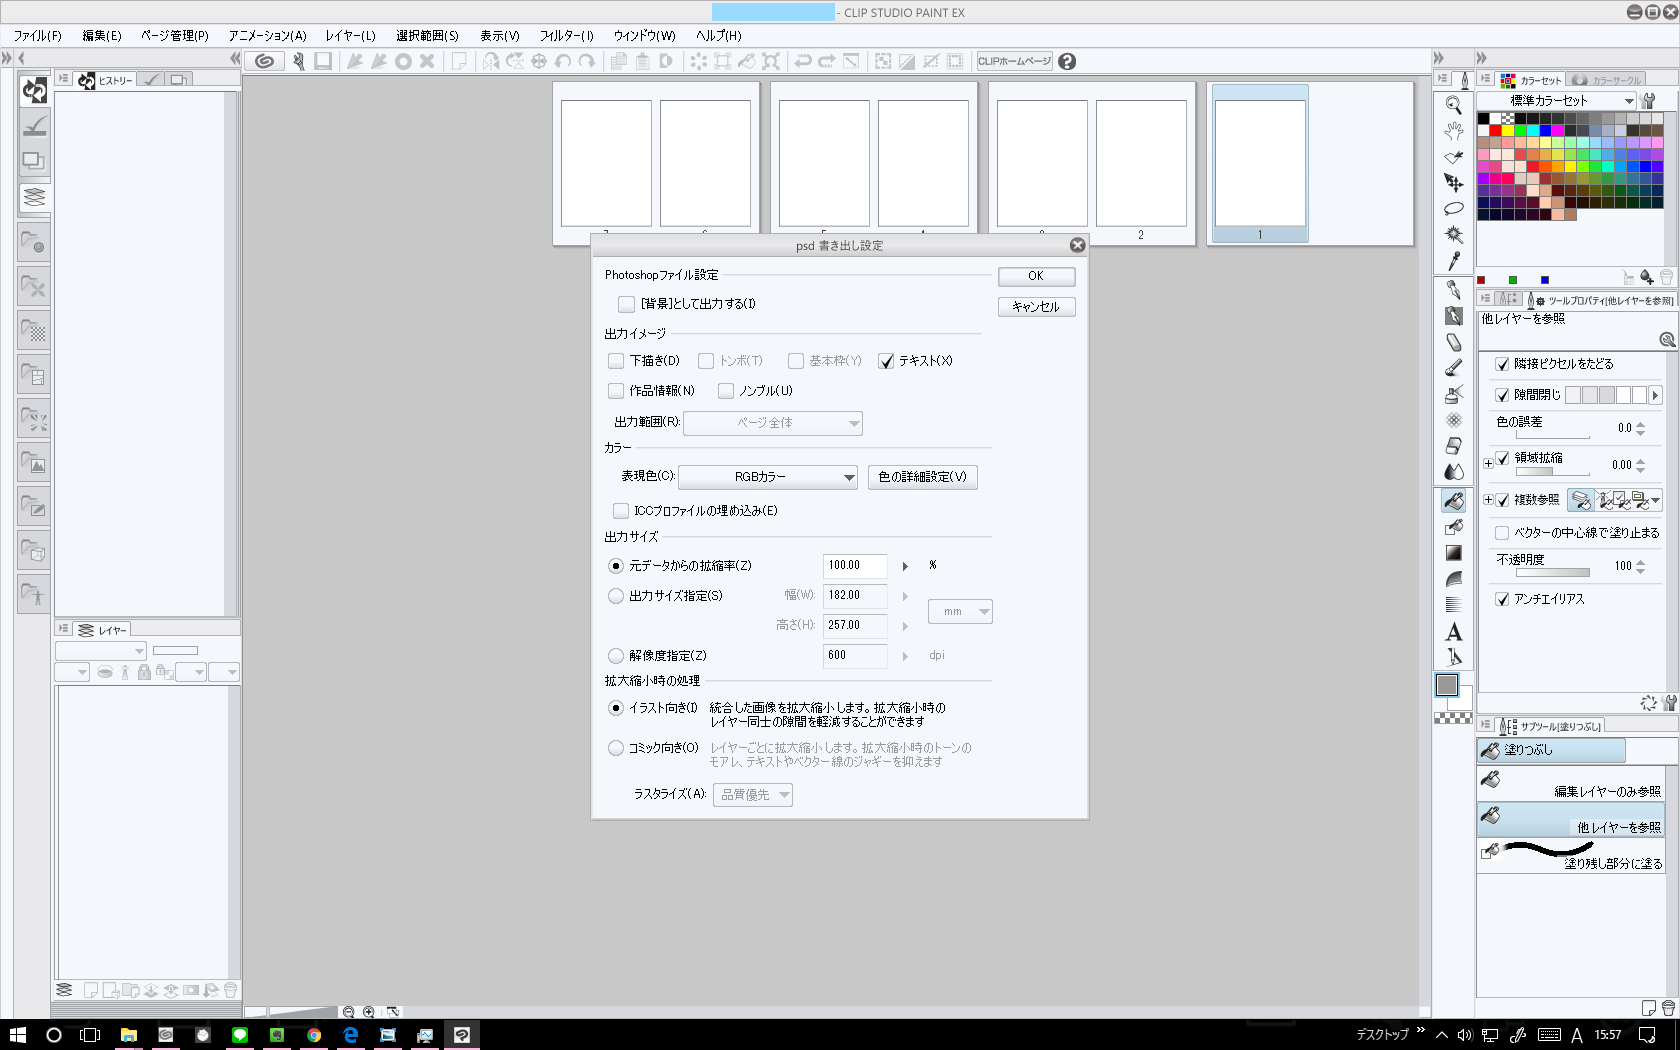Select 塗り残し部分に塗る sub tool
This screenshot has height=1050, width=1680.
[x=1571, y=855]
